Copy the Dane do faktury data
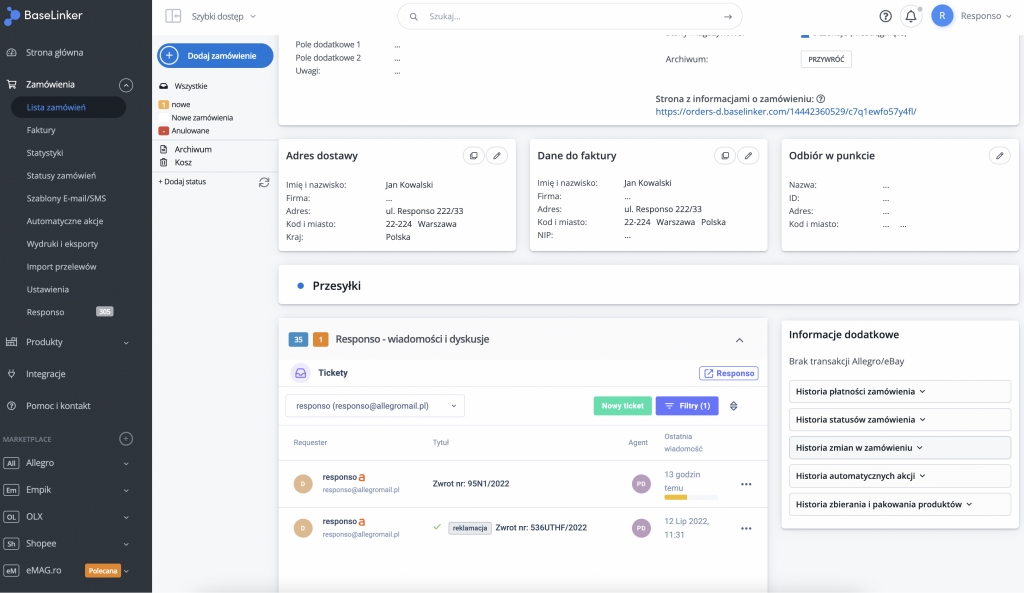The image size is (1024, 593). (x=725, y=156)
